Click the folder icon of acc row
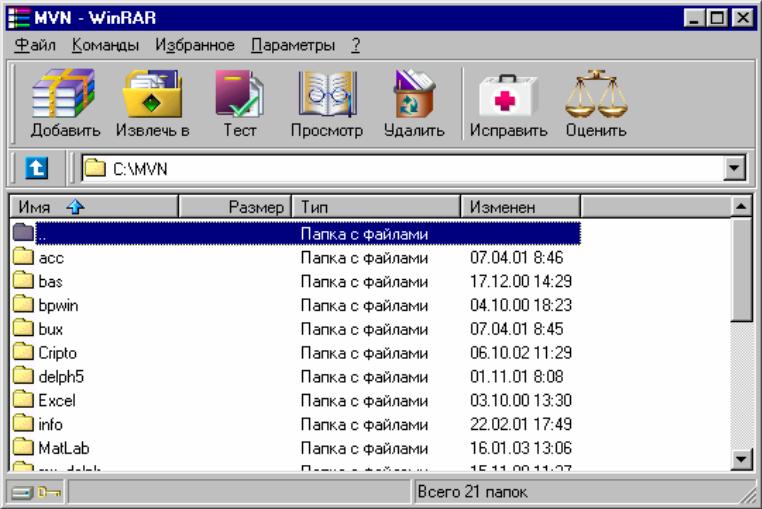 [23, 256]
